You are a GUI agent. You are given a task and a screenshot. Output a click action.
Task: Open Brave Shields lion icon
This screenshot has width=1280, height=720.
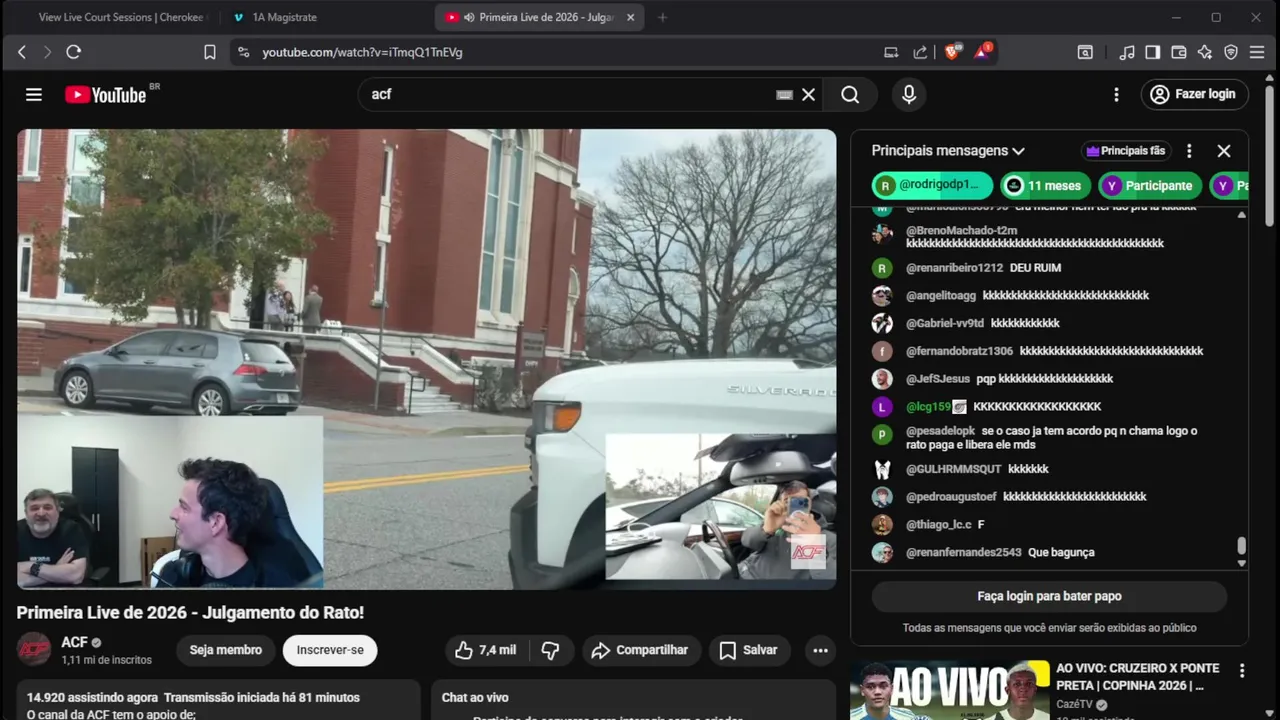[x=952, y=52]
